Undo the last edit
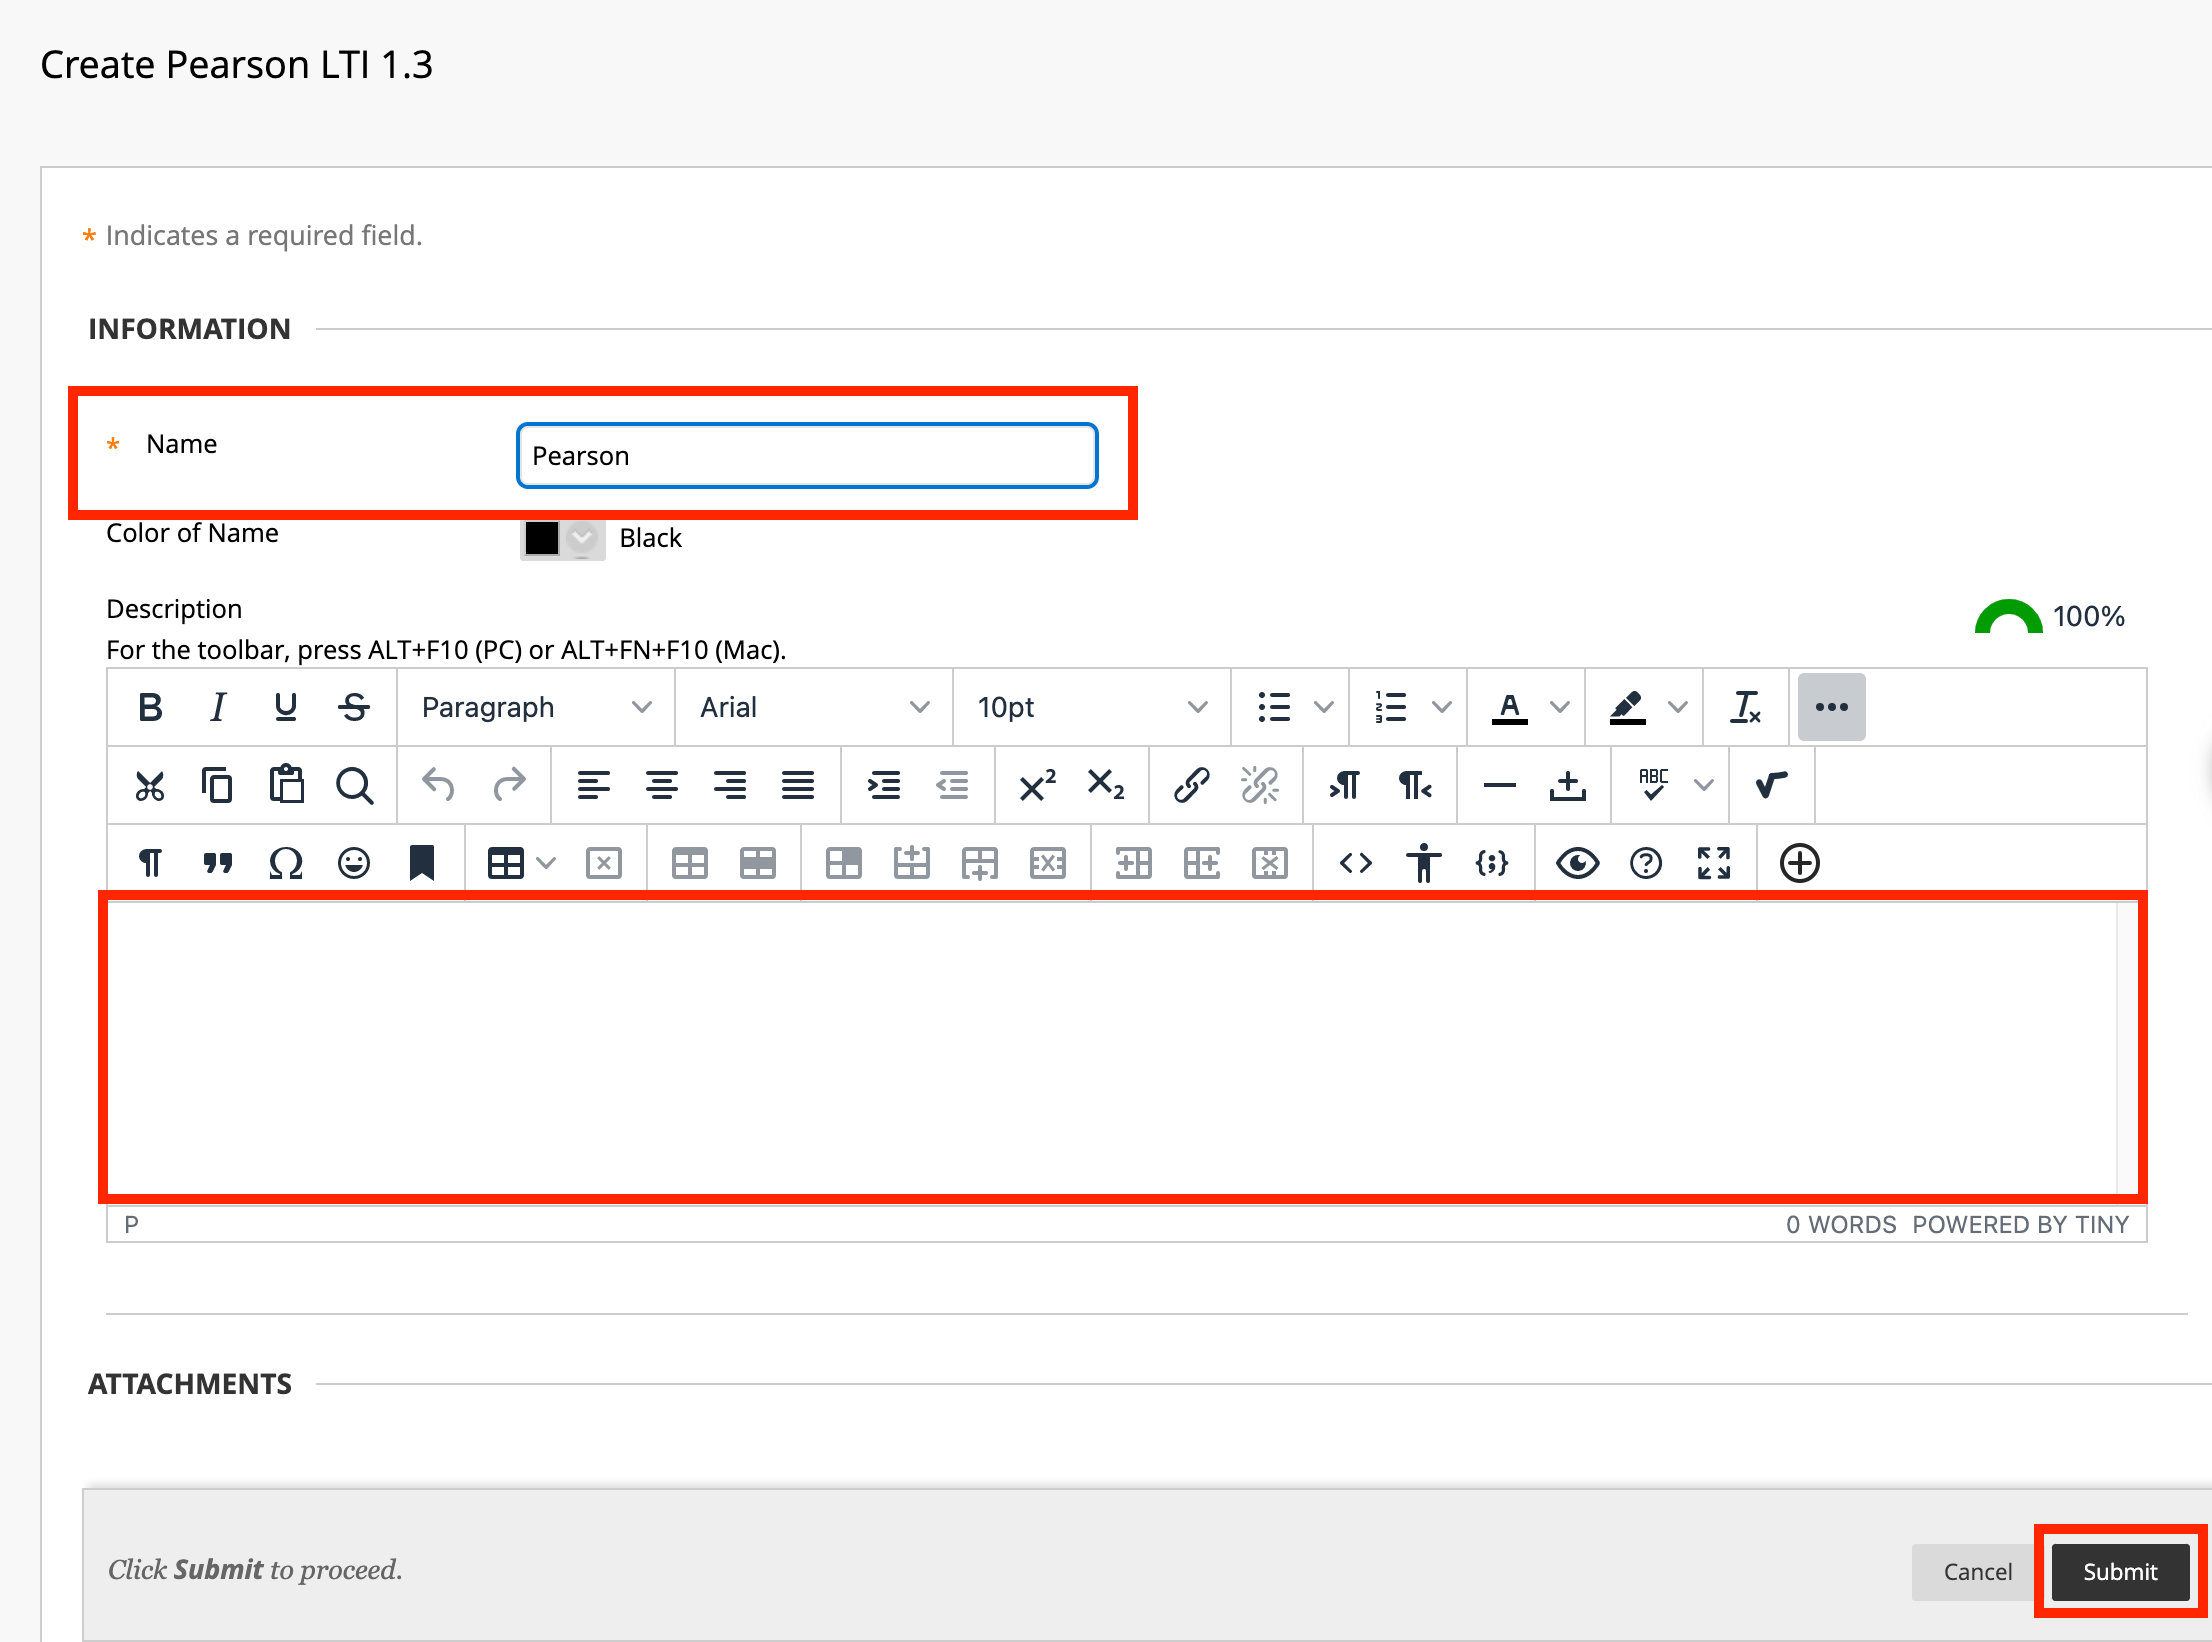Screen dimensions: 2212x1642 click(x=438, y=785)
